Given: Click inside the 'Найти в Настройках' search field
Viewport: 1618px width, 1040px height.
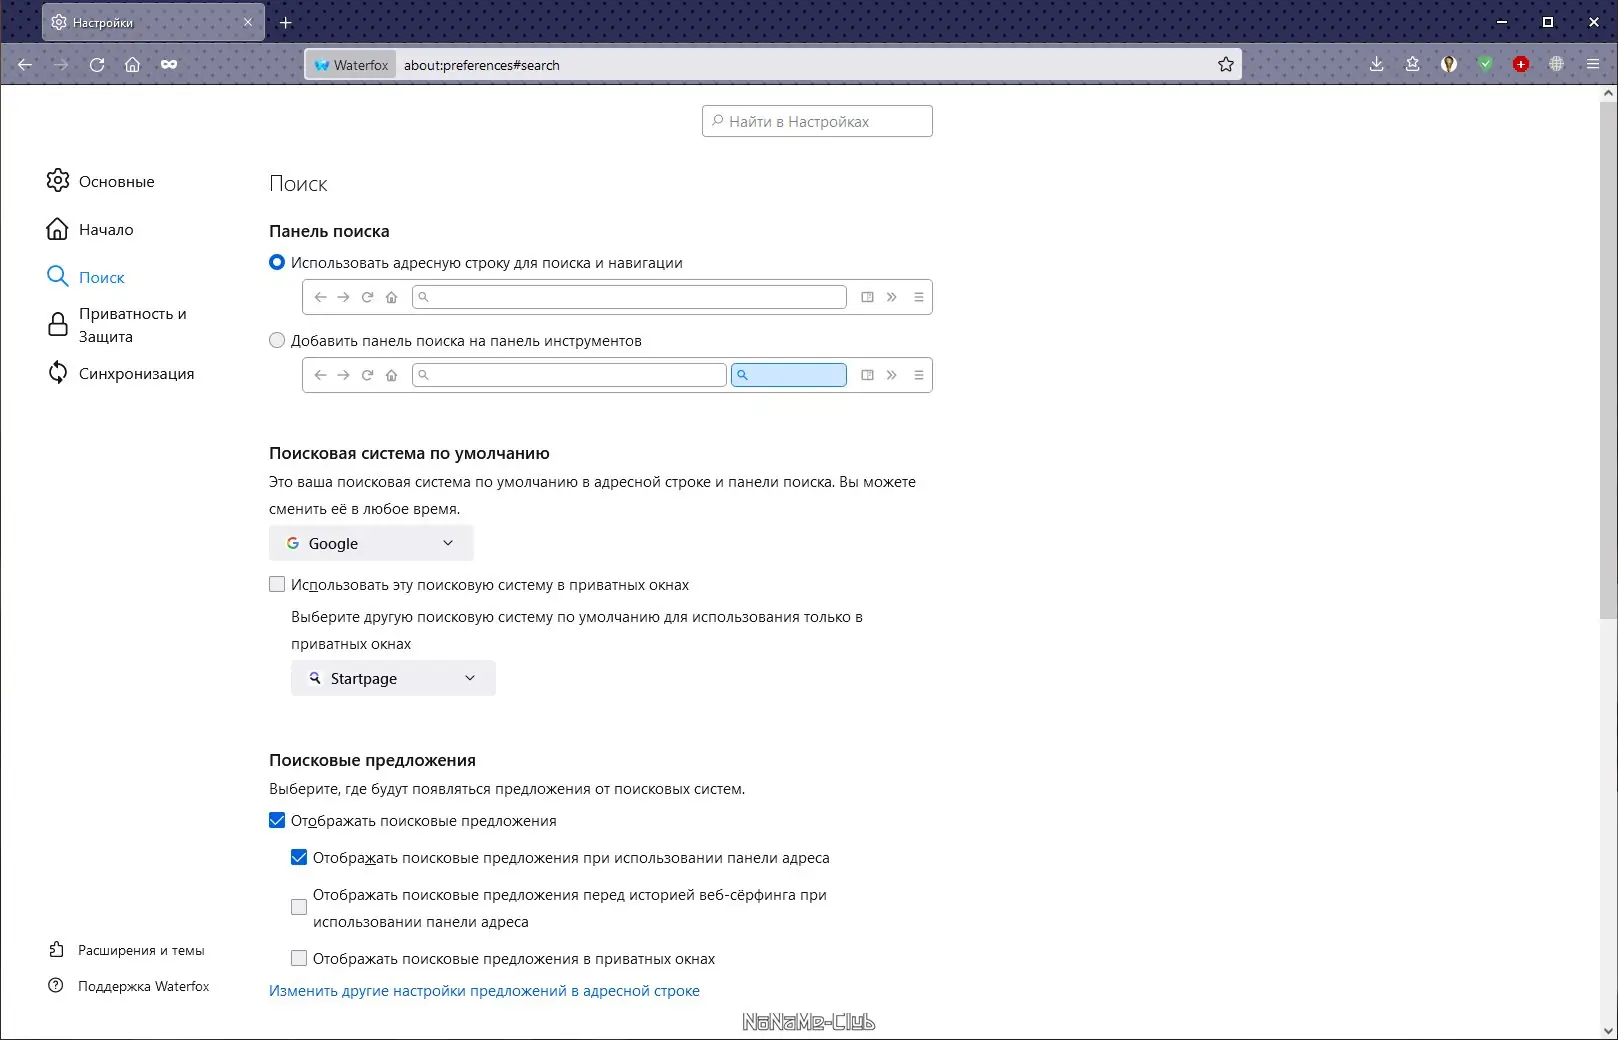Looking at the screenshot, I should pos(816,120).
